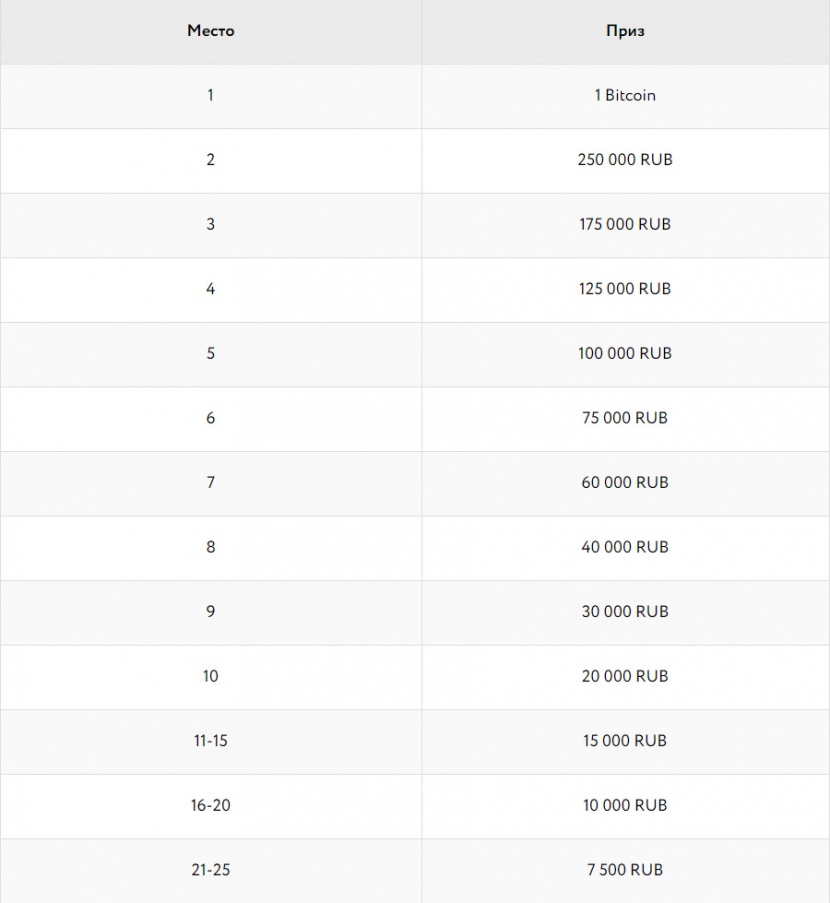Select the 1 Bitcoin prize cell
Viewport: 830px width, 903px height.
tap(625, 95)
